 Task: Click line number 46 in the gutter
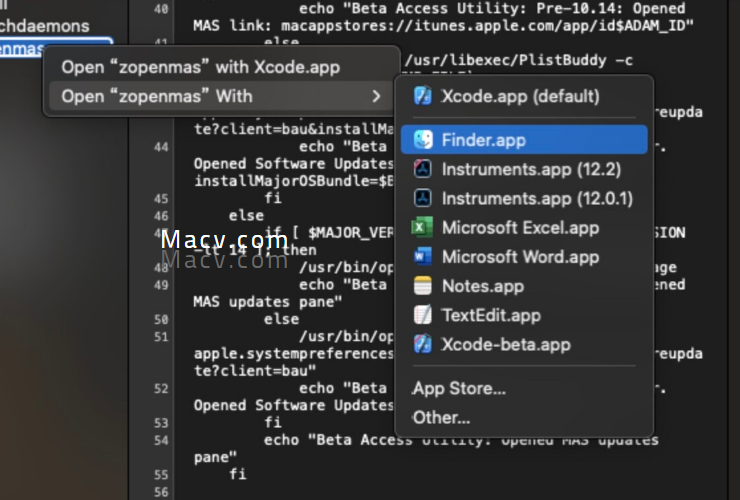pos(161,216)
